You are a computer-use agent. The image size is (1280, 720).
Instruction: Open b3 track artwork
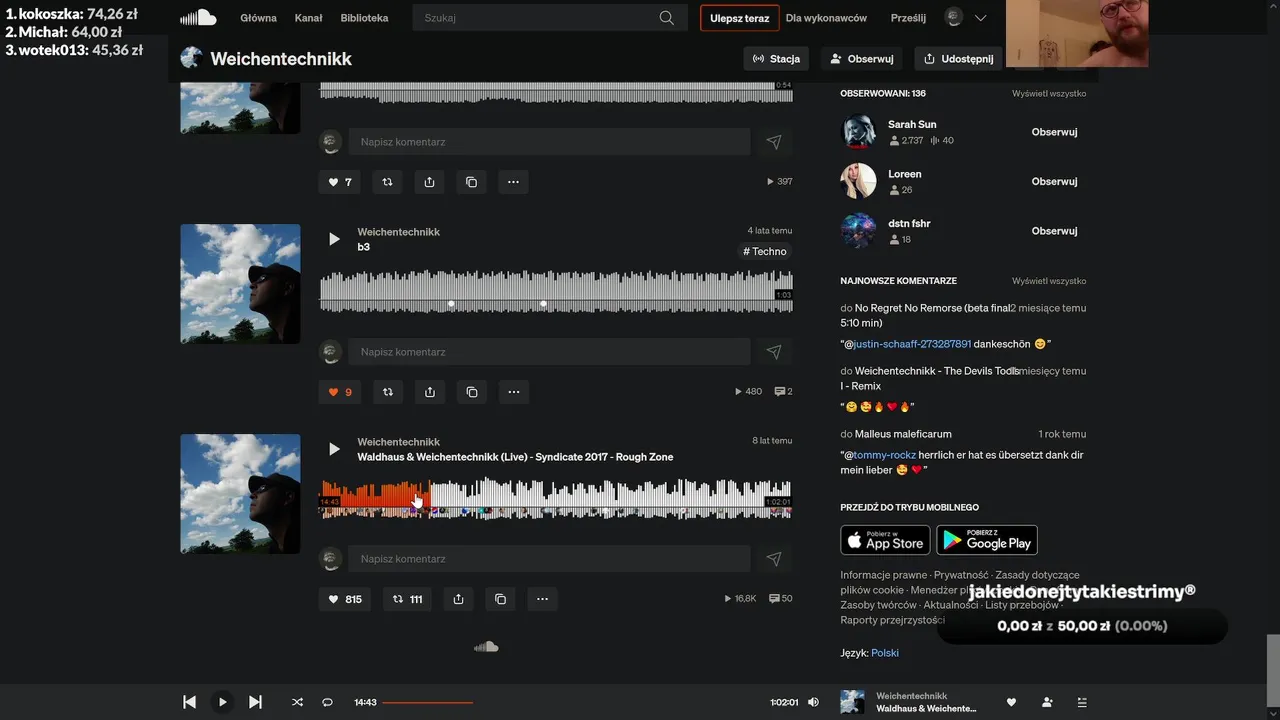click(240, 284)
